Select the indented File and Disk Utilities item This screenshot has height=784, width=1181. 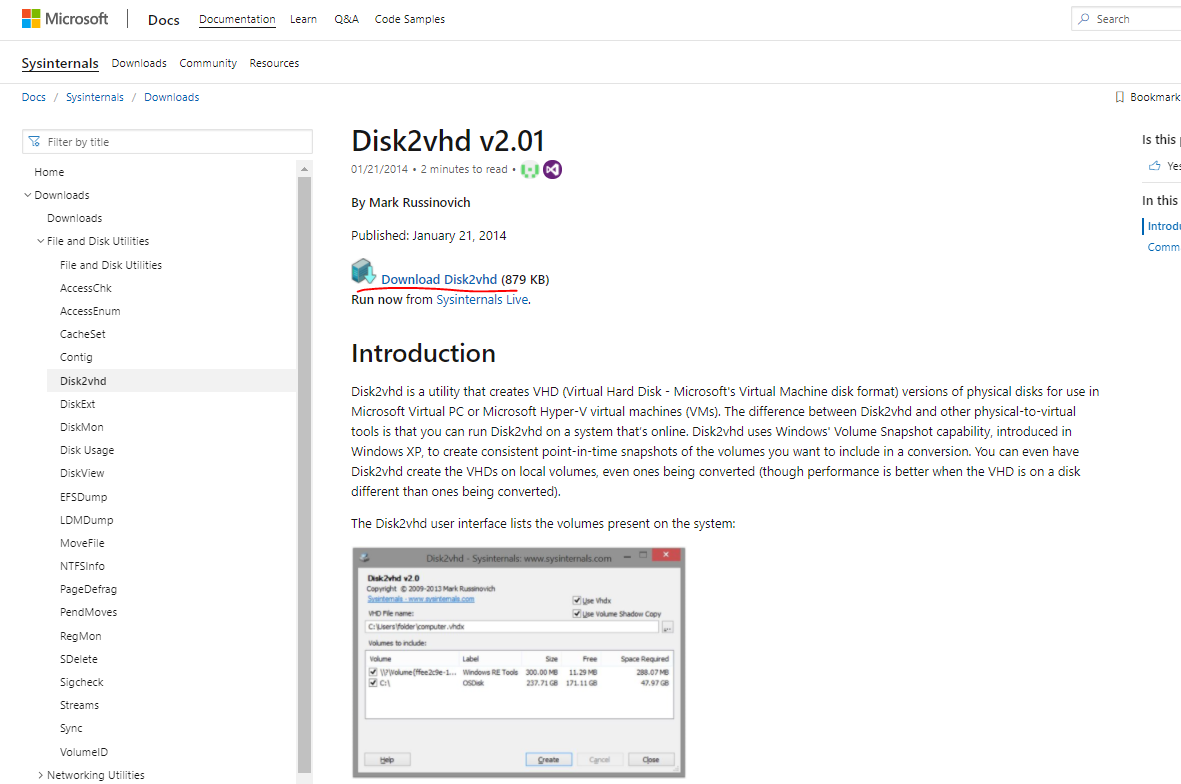111,265
